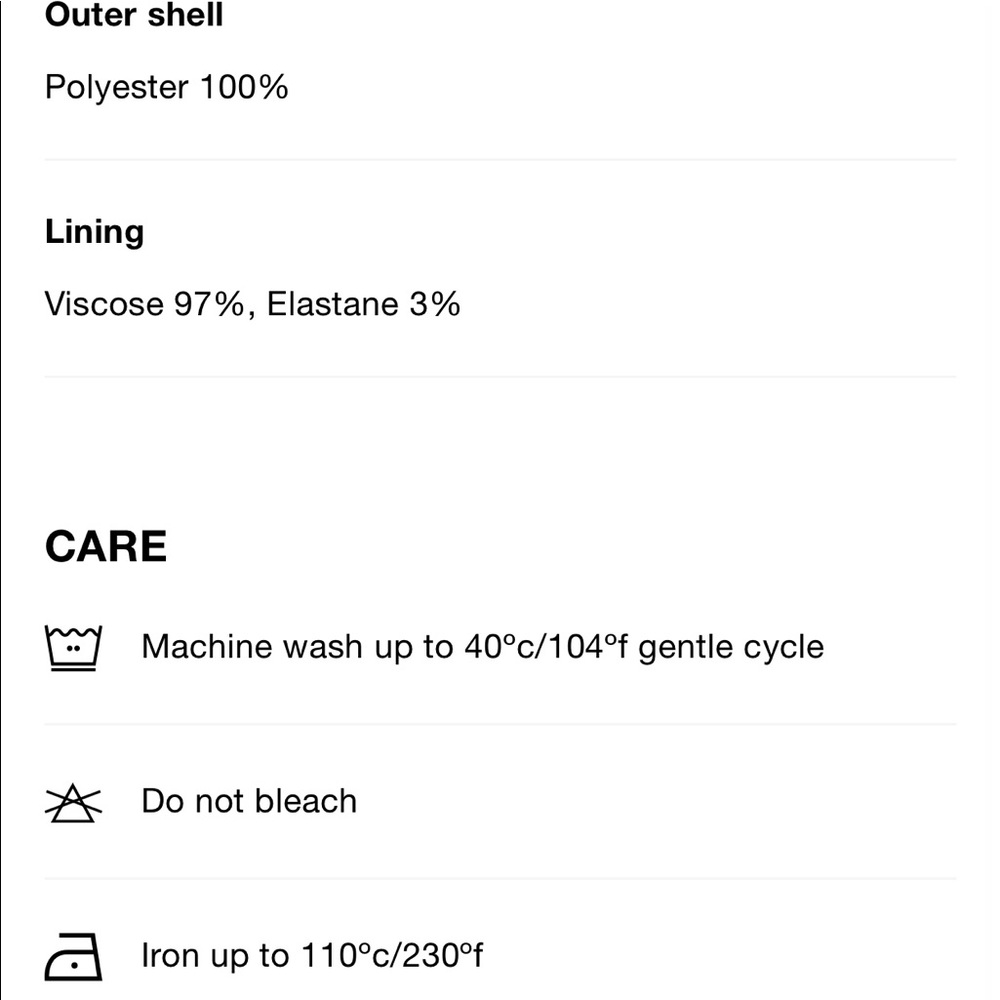Click the words gentle cycle
The image size is (1000, 1000).
[732, 648]
